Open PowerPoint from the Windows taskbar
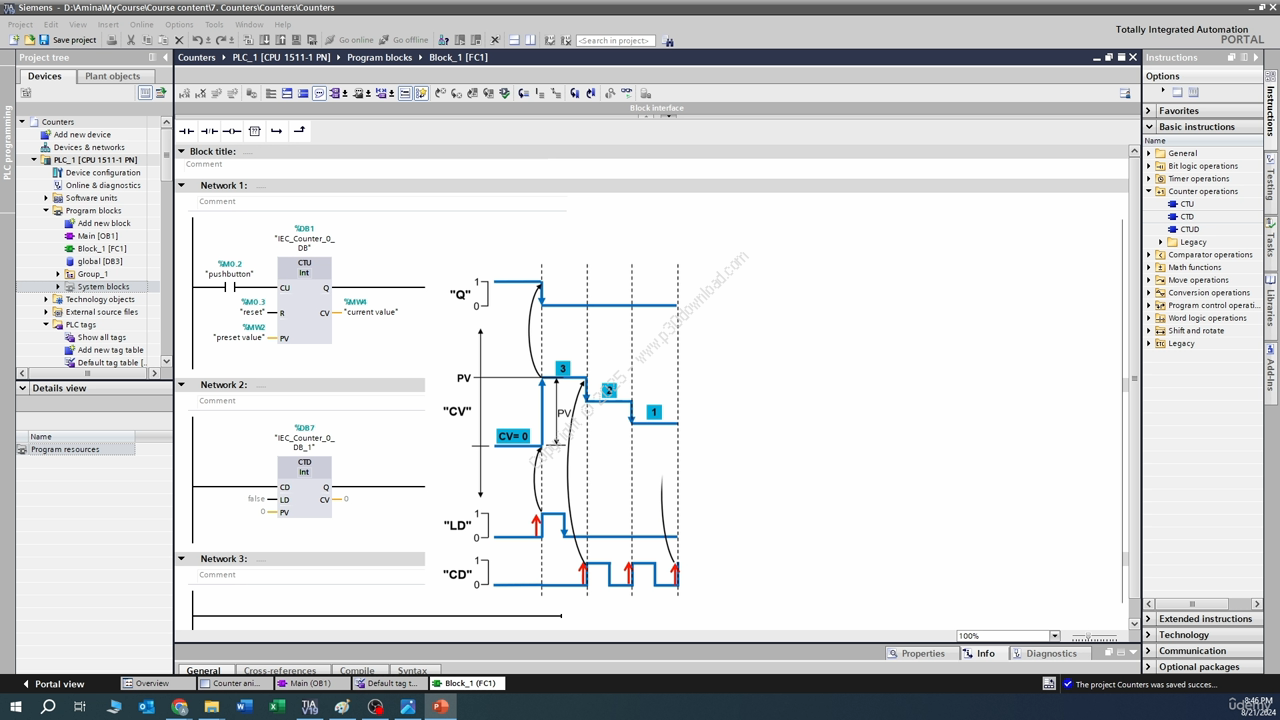 click(440, 707)
